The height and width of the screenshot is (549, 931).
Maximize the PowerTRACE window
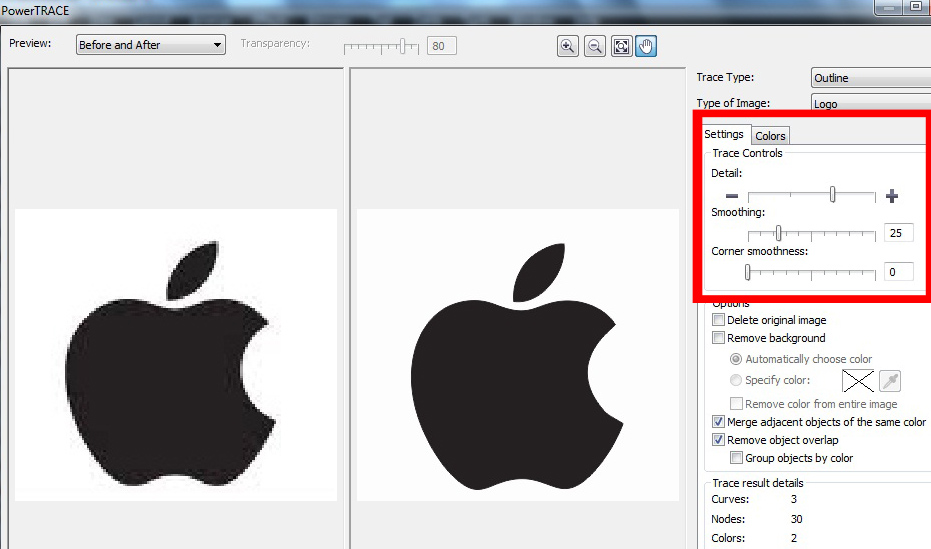[917, 7]
